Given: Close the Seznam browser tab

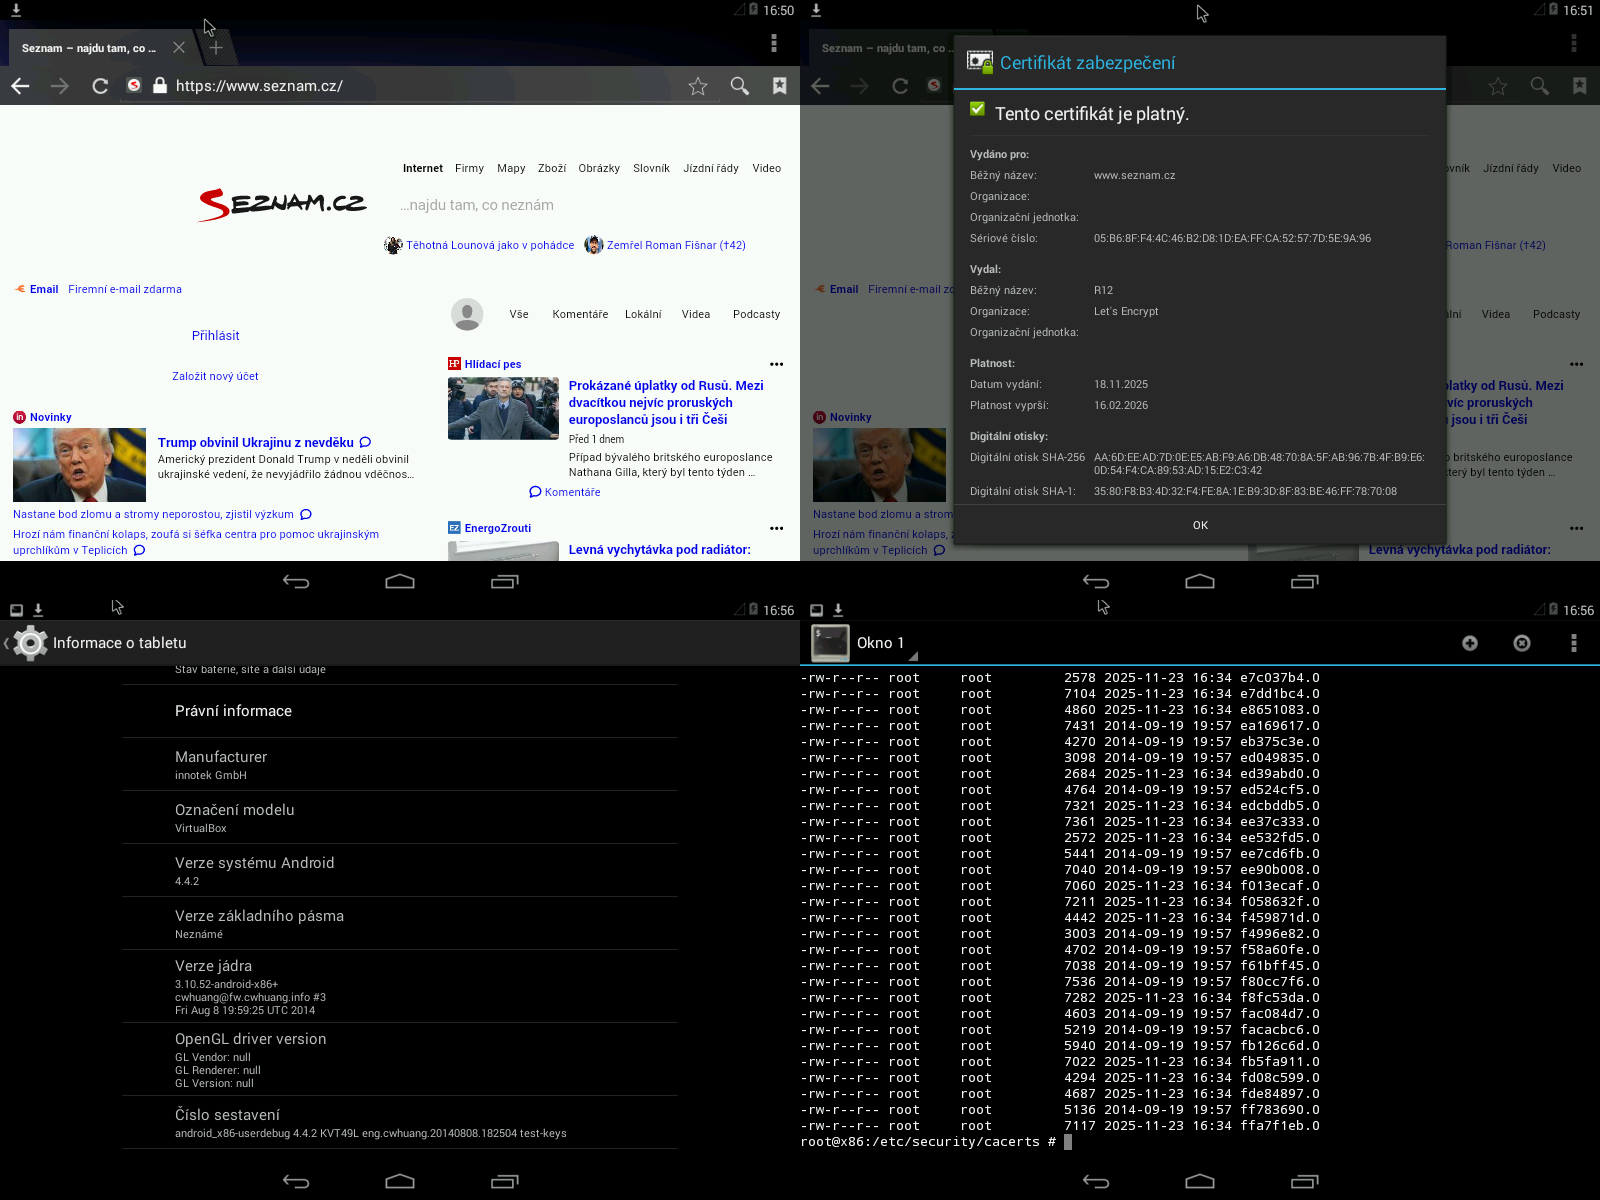Looking at the screenshot, I should pos(178,48).
